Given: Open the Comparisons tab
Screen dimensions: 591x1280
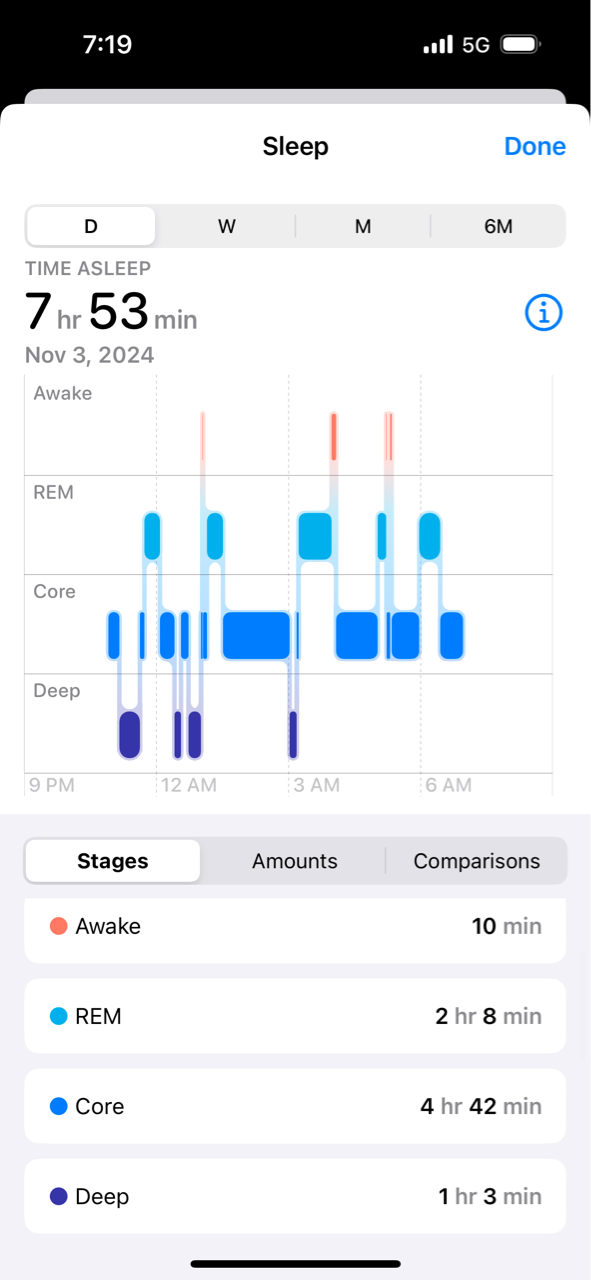Looking at the screenshot, I should [477, 861].
